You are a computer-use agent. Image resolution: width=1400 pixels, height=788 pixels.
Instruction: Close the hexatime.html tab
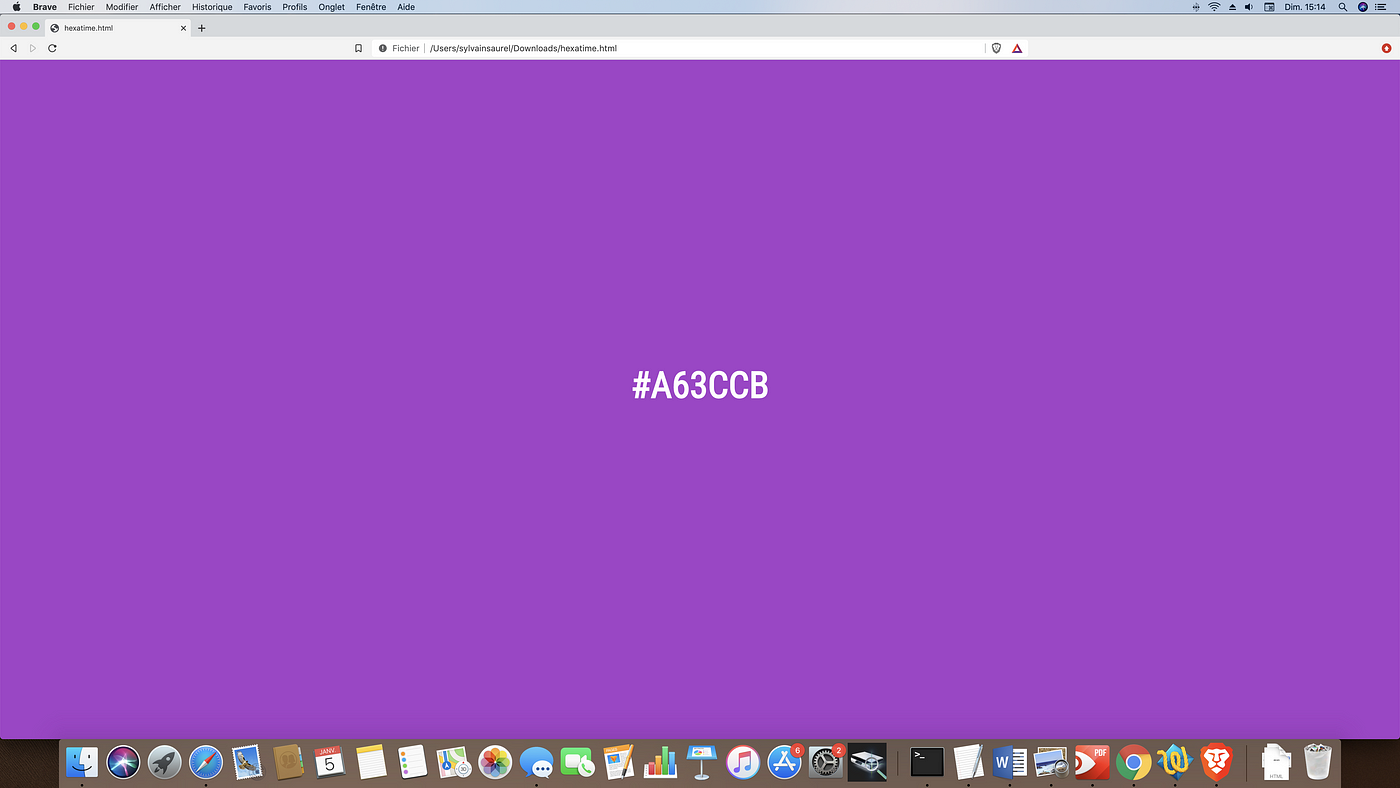(183, 28)
